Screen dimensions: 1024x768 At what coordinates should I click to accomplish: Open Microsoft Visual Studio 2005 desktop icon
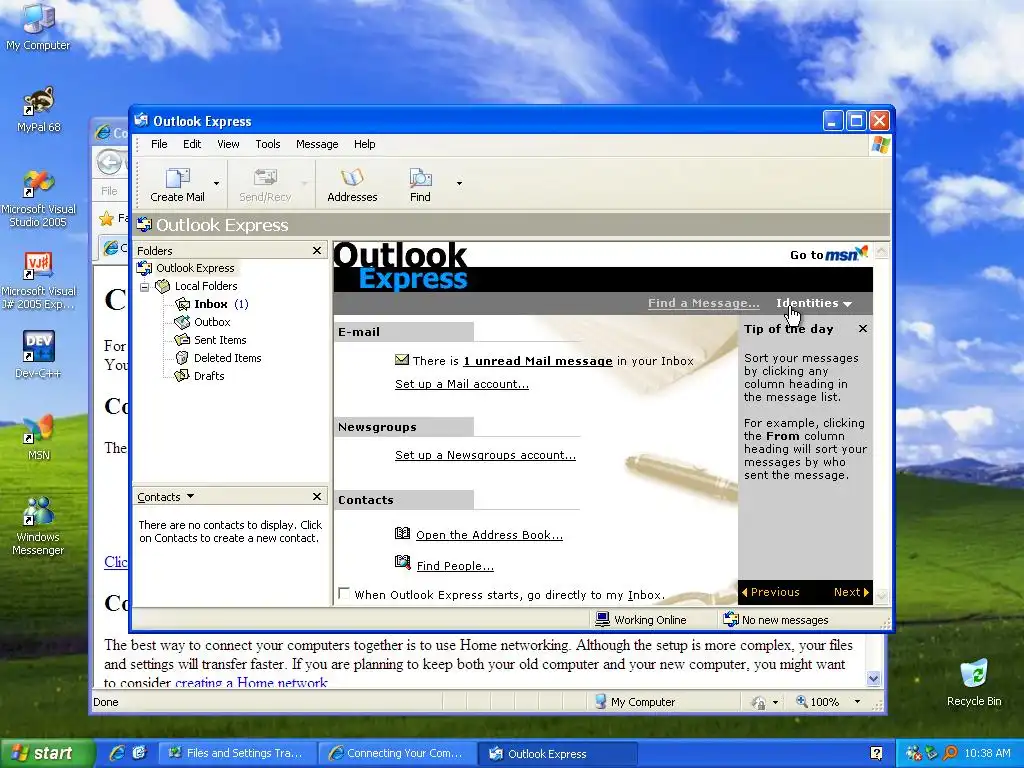click(x=39, y=198)
